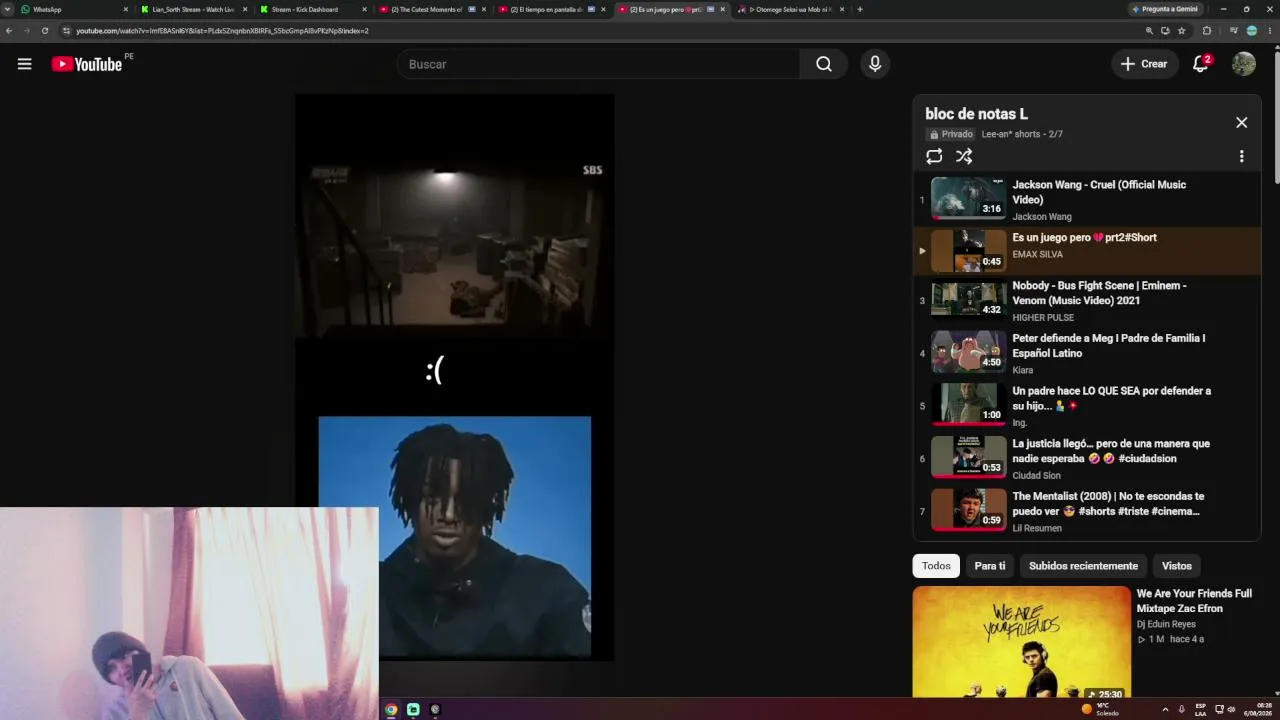Open the notifications bell

tap(1201, 64)
